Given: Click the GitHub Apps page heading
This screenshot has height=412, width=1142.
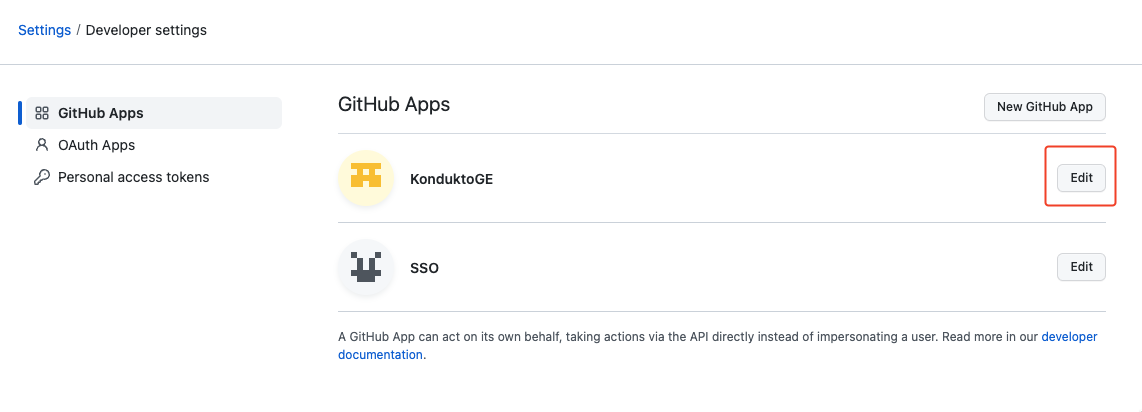Looking at the screenshot, I should (x=394, y=104).
